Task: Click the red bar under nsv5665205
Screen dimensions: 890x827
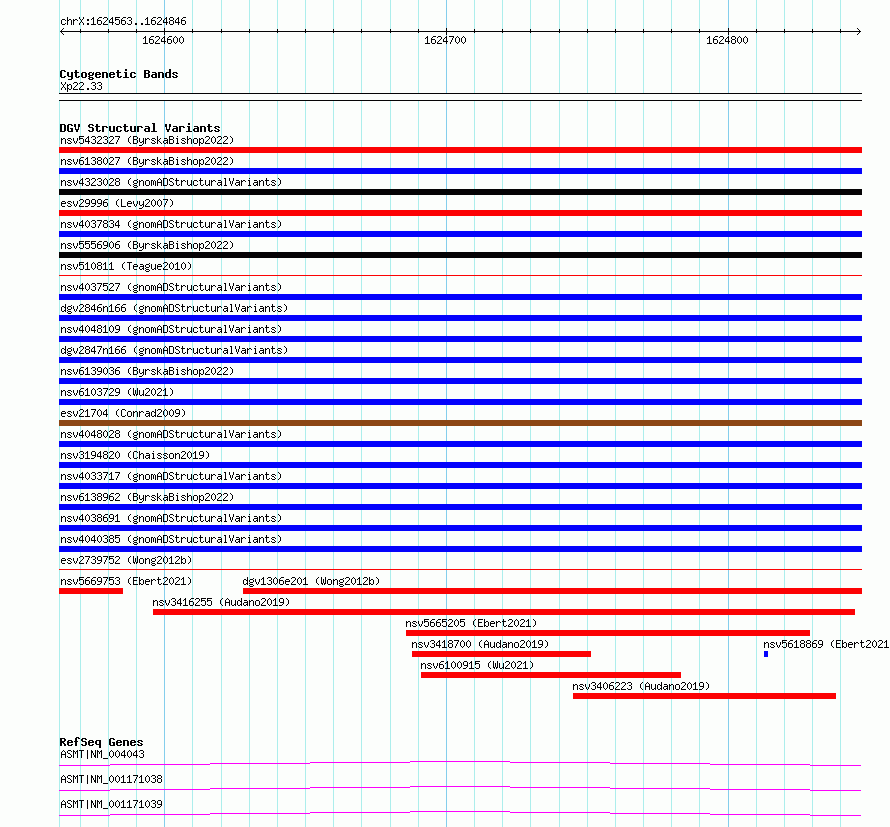Action: [x=608, y=633]
